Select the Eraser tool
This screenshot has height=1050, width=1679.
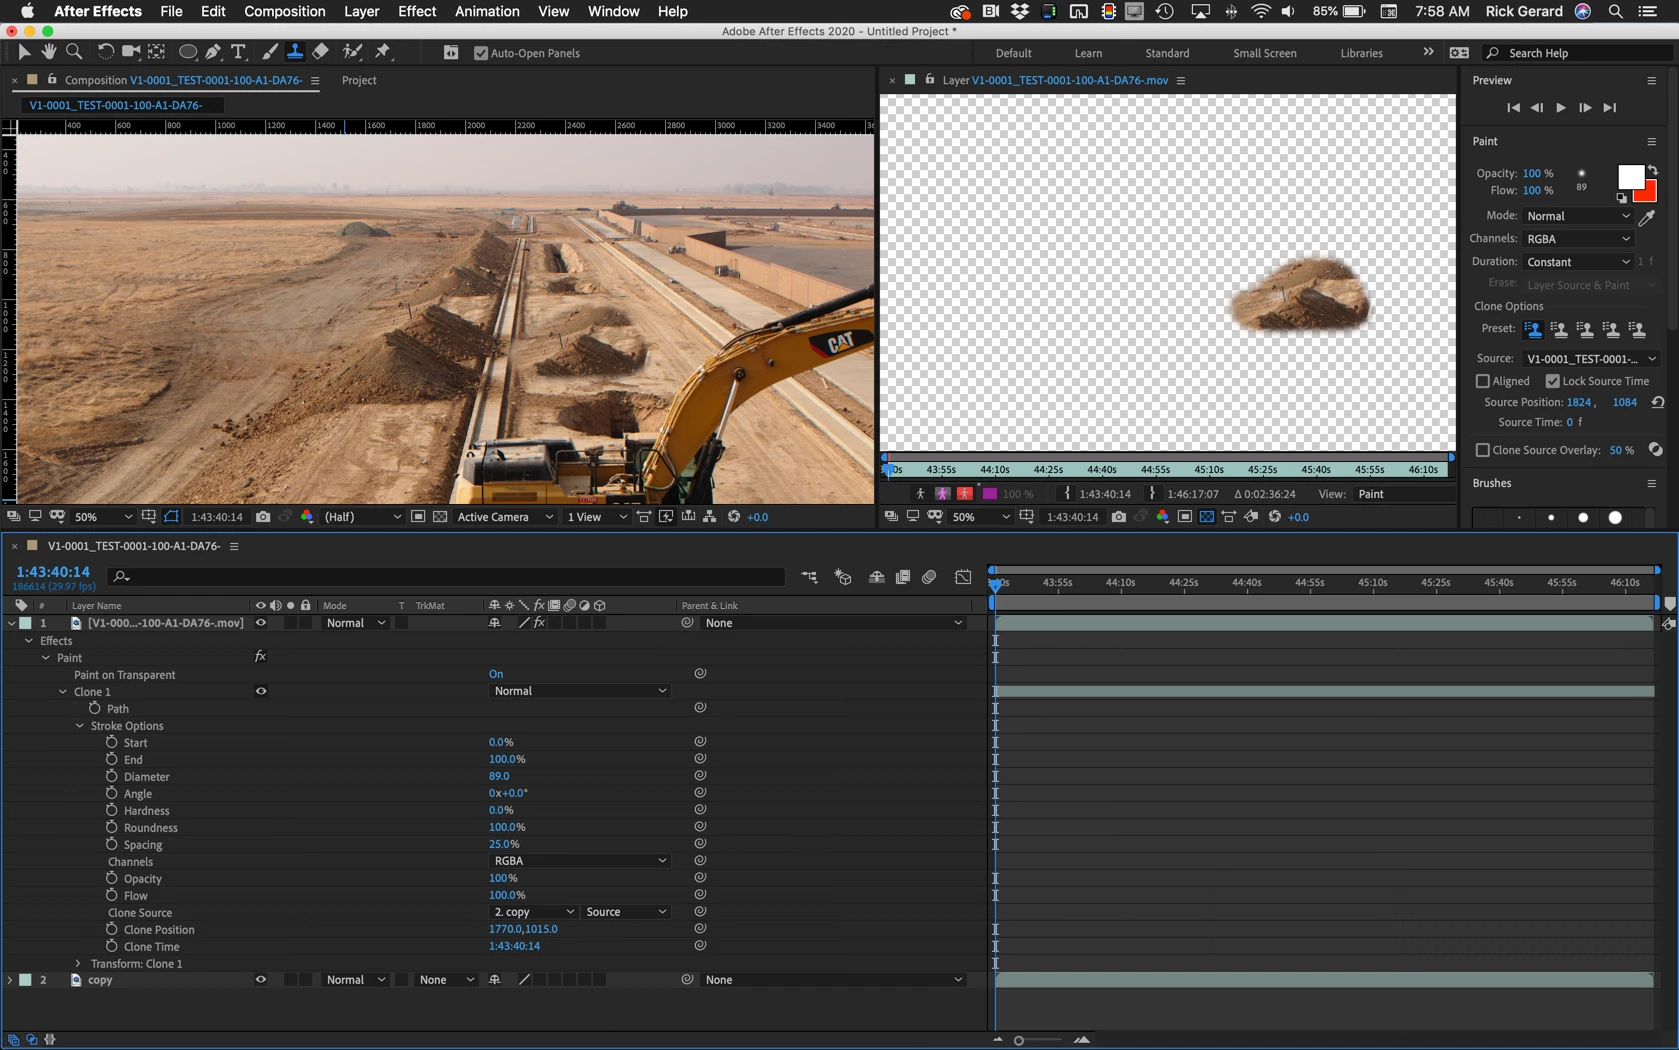(320, 52)
